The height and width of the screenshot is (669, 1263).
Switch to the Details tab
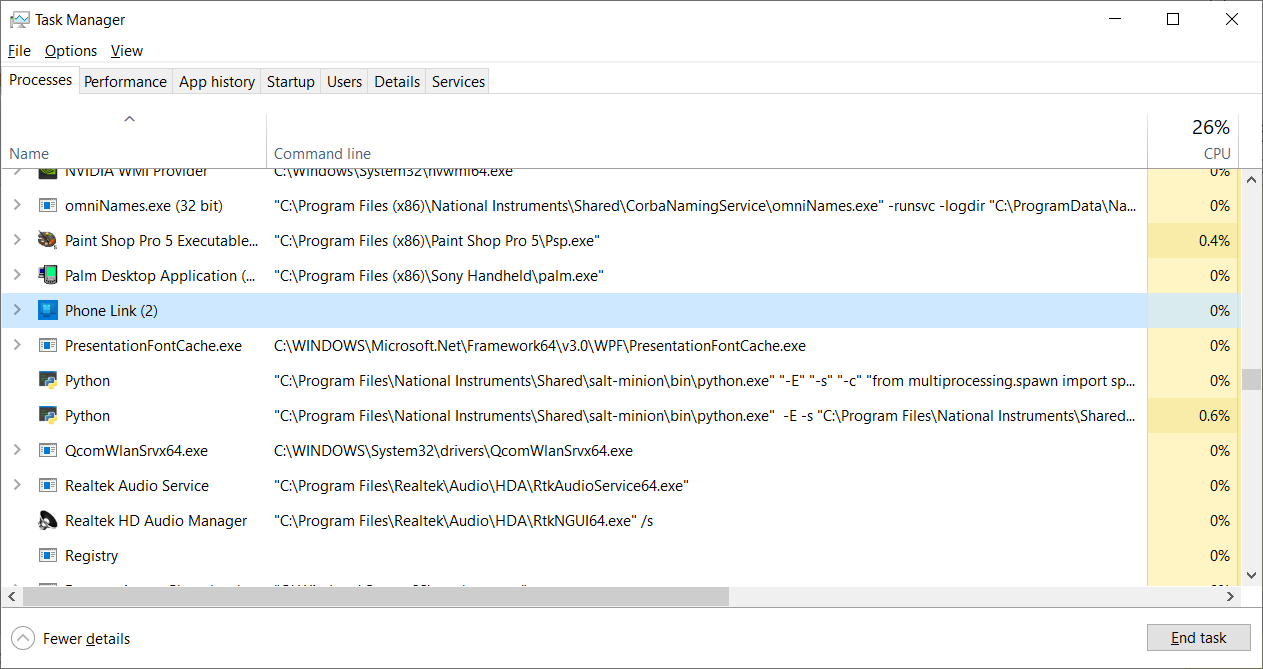point(397,82)
